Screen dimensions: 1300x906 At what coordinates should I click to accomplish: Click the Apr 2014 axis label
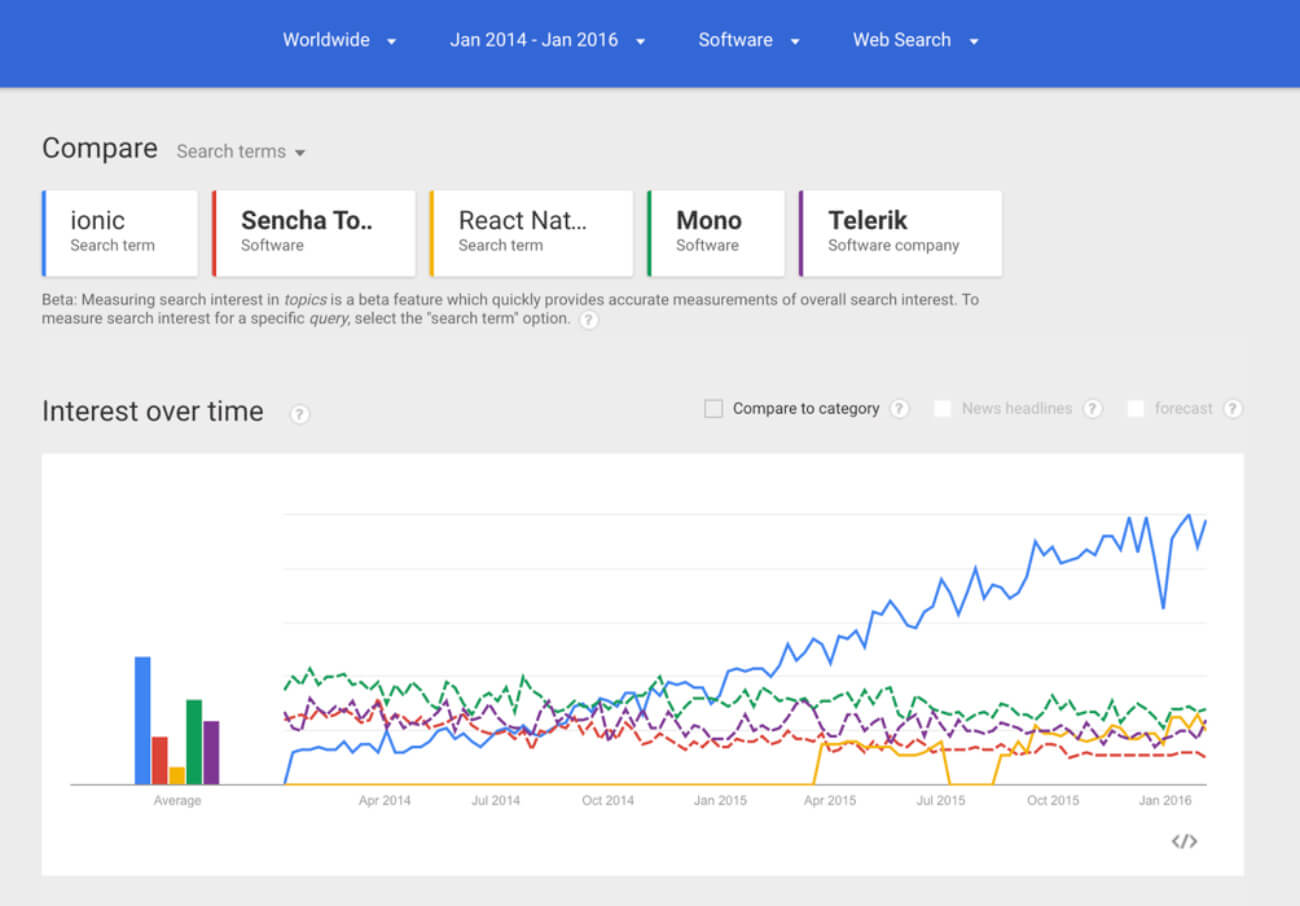tap(385, 801)
